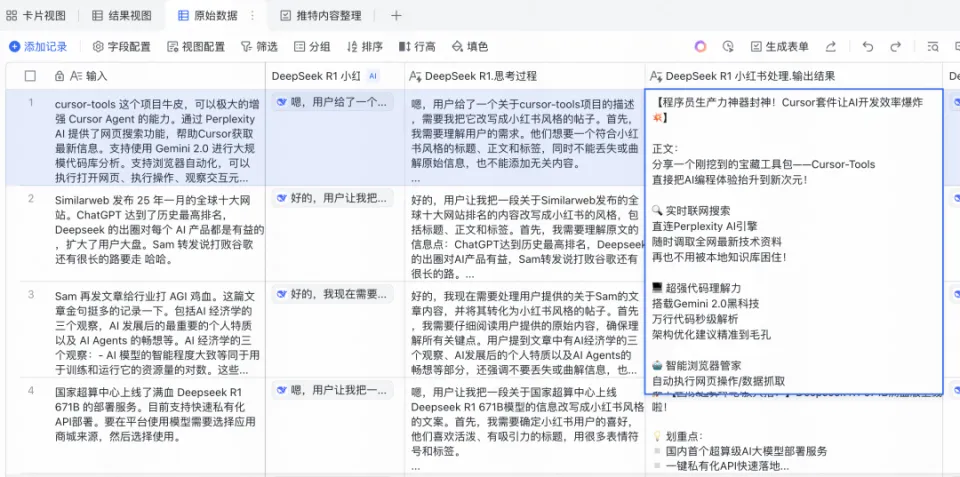Open the 筛选 filter option
This screenshot has width=960, height=477.
[x=259, y=47]
